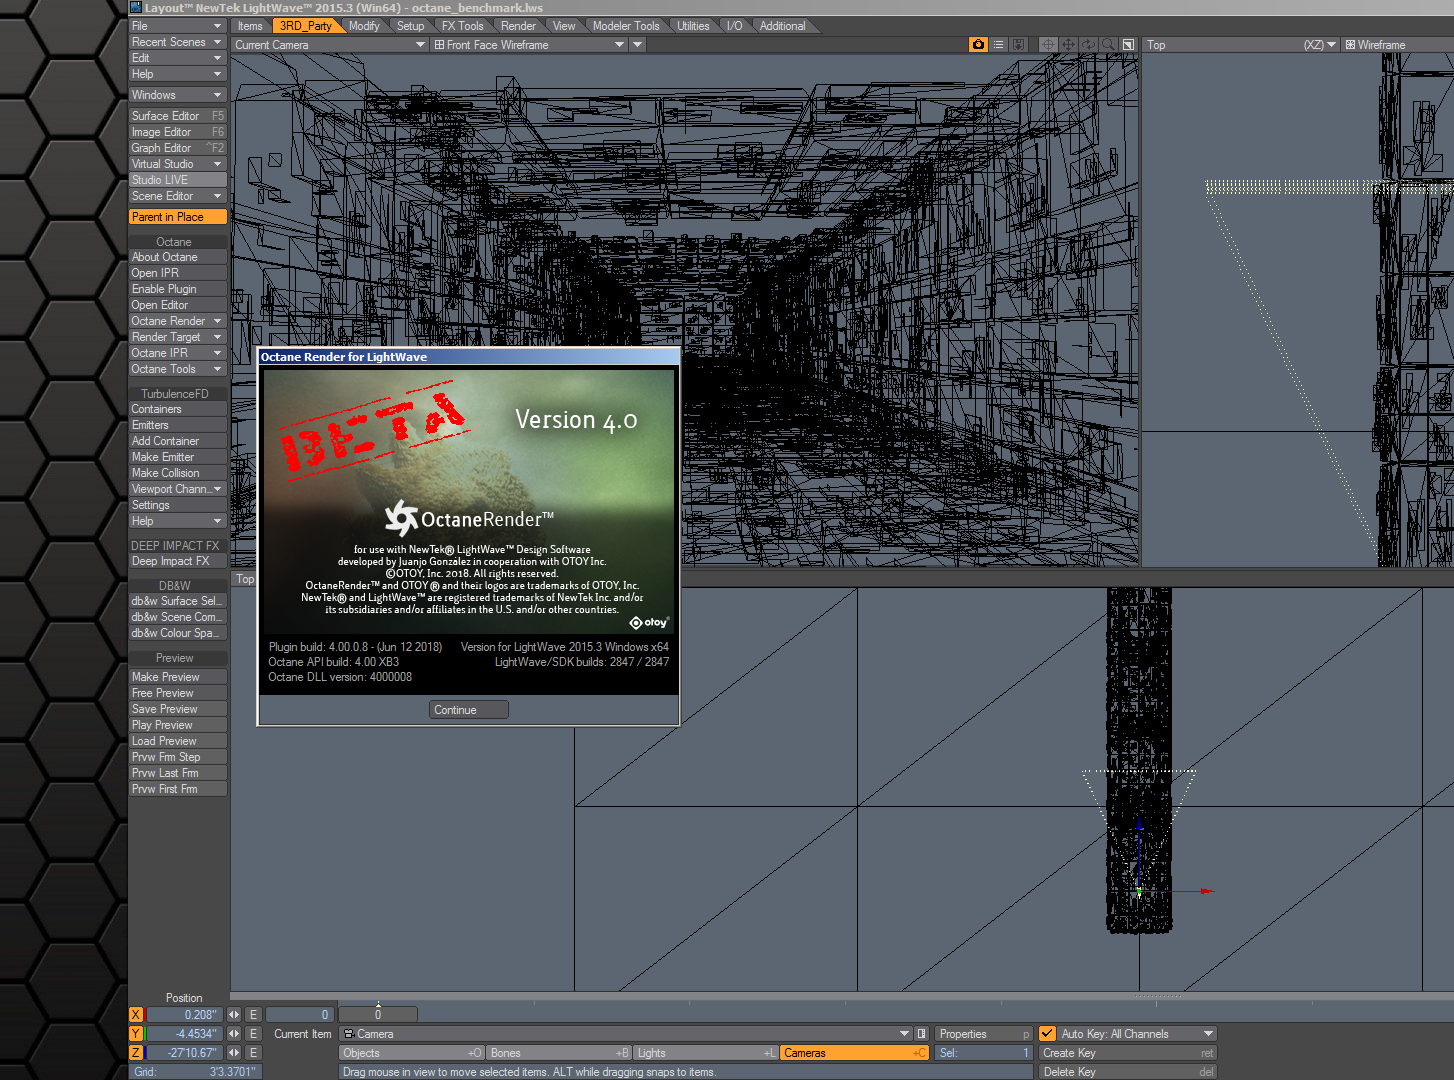
Task: Open the Current Item Camera dropdown
Action: coord(626,1034)
